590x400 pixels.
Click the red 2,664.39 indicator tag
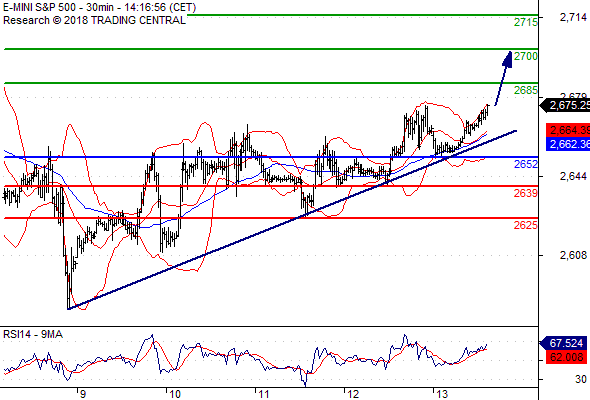568,131
